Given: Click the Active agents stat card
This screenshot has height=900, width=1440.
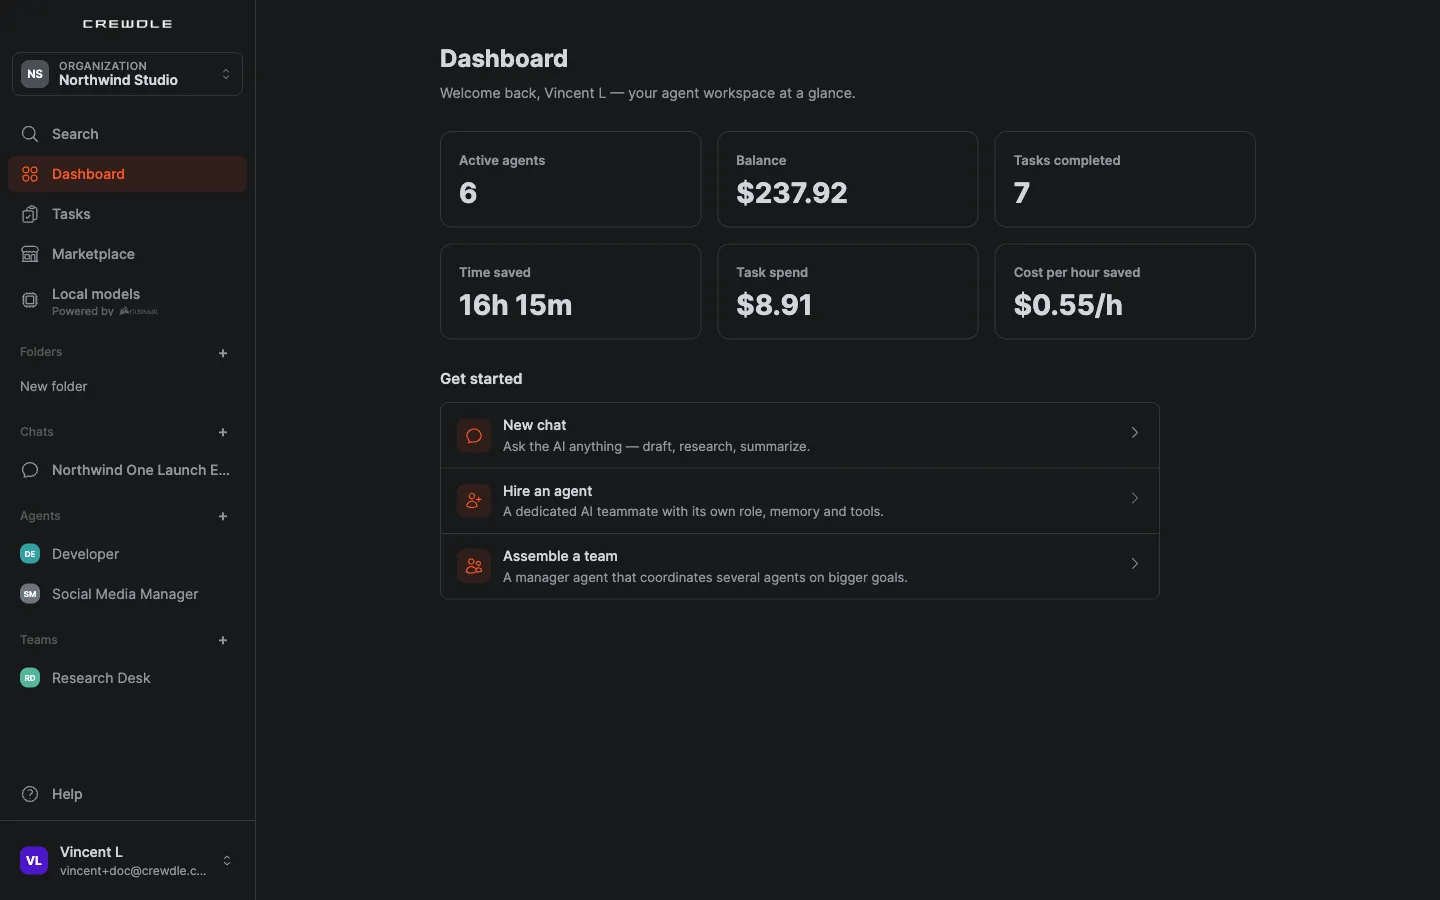Looking at the screenshot, I should point(571,179).
